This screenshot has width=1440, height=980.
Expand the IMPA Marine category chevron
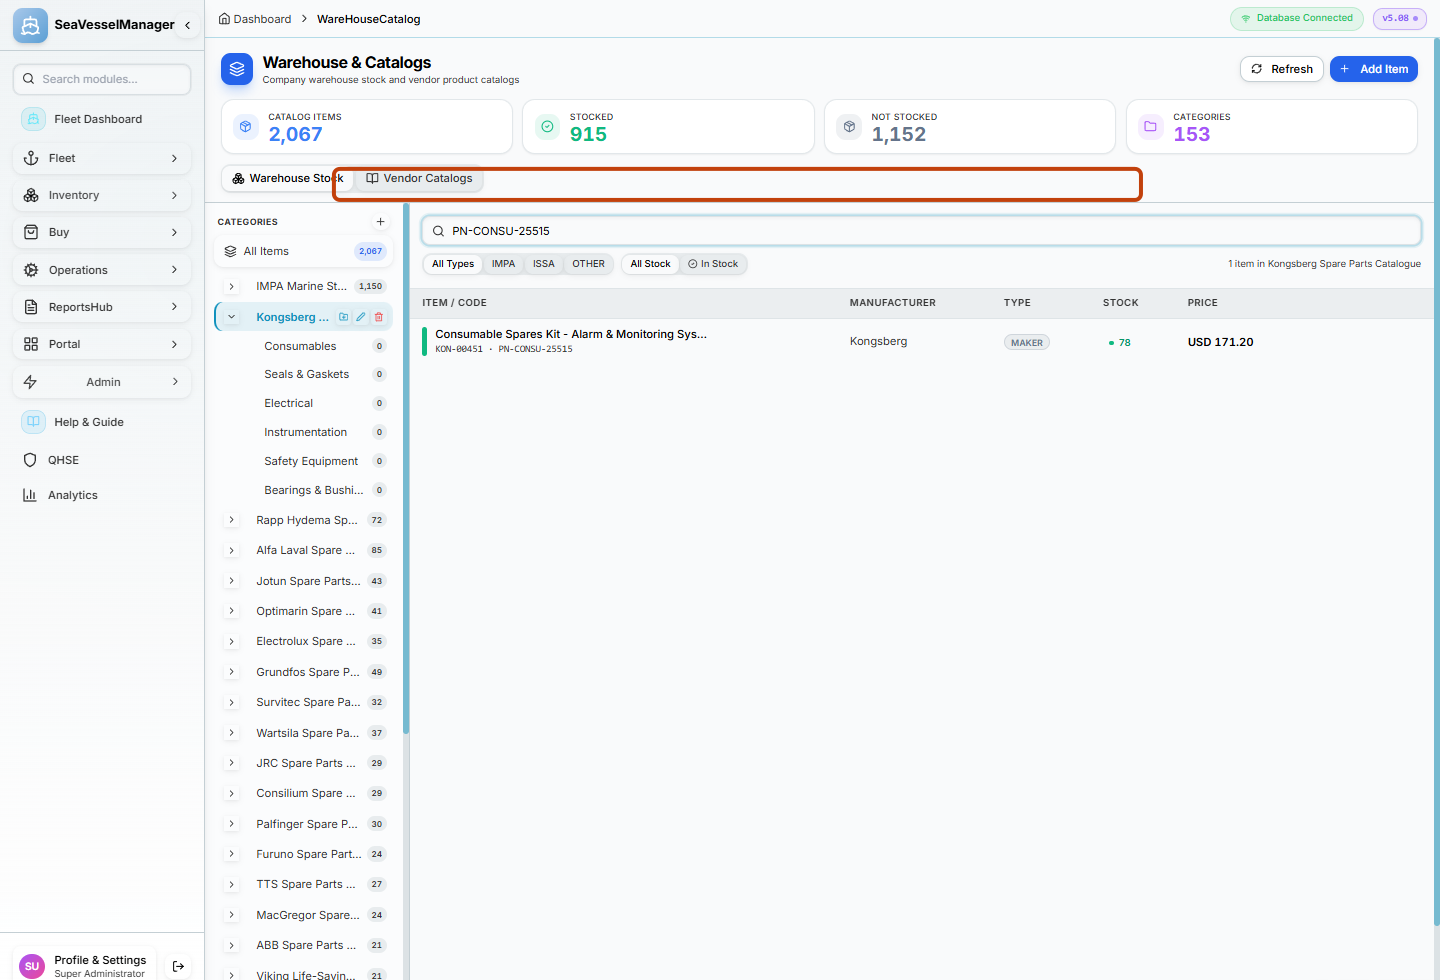[x=232, y=286]
